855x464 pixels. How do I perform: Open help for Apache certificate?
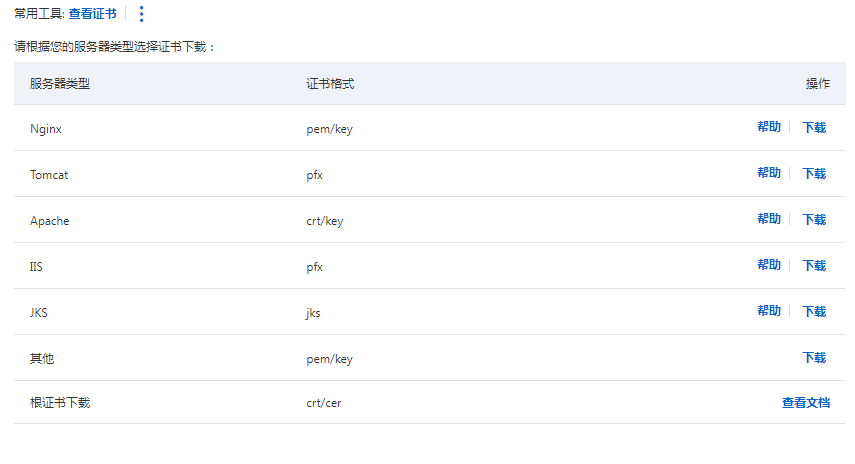(769, 220)
